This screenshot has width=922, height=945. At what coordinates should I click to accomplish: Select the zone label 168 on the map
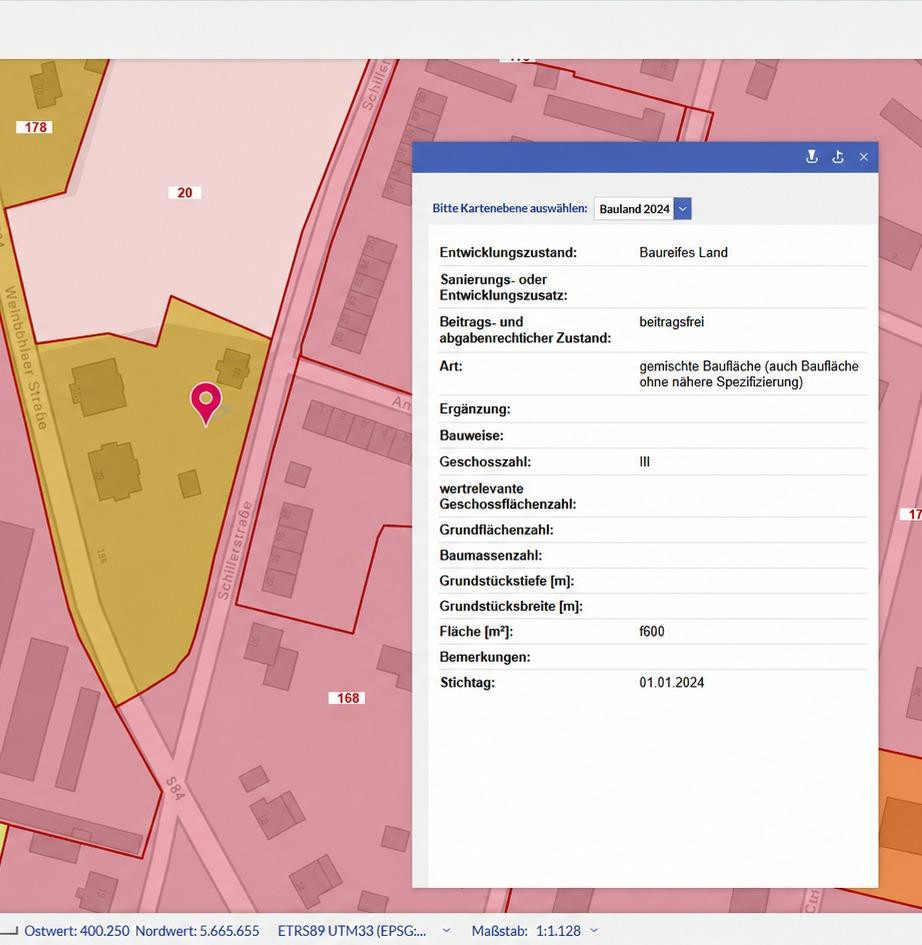[x=347, y=698]
